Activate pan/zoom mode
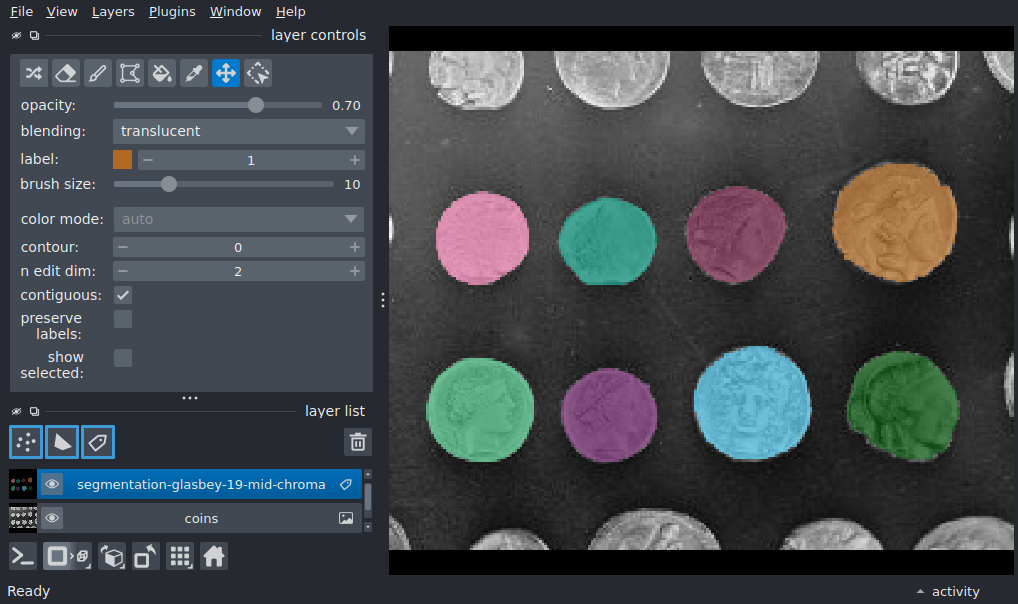This screenshot has height=604, width=1018. coord(226,73)
